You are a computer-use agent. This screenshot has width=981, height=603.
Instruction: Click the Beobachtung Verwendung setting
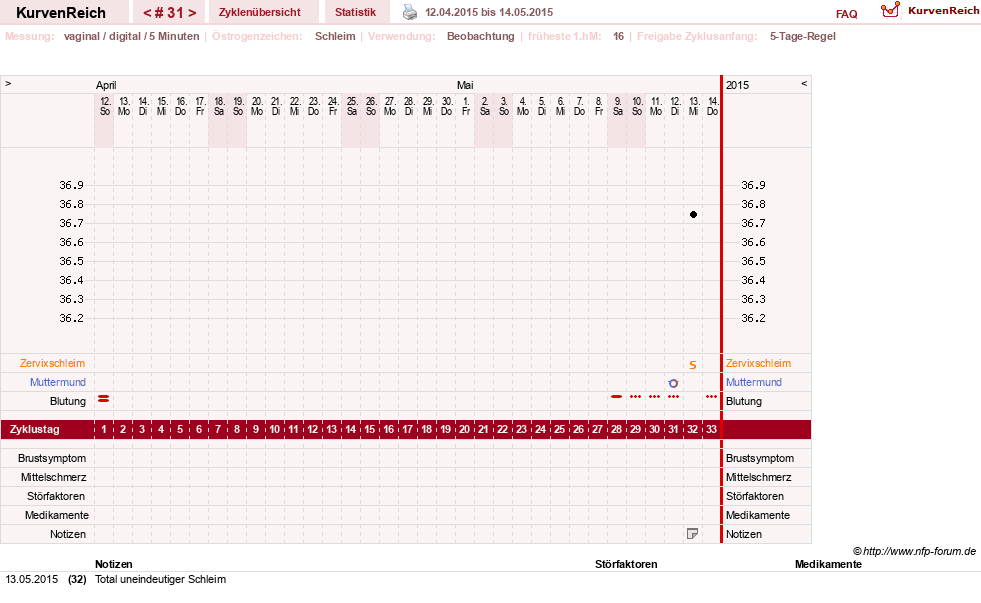(480, 36)
